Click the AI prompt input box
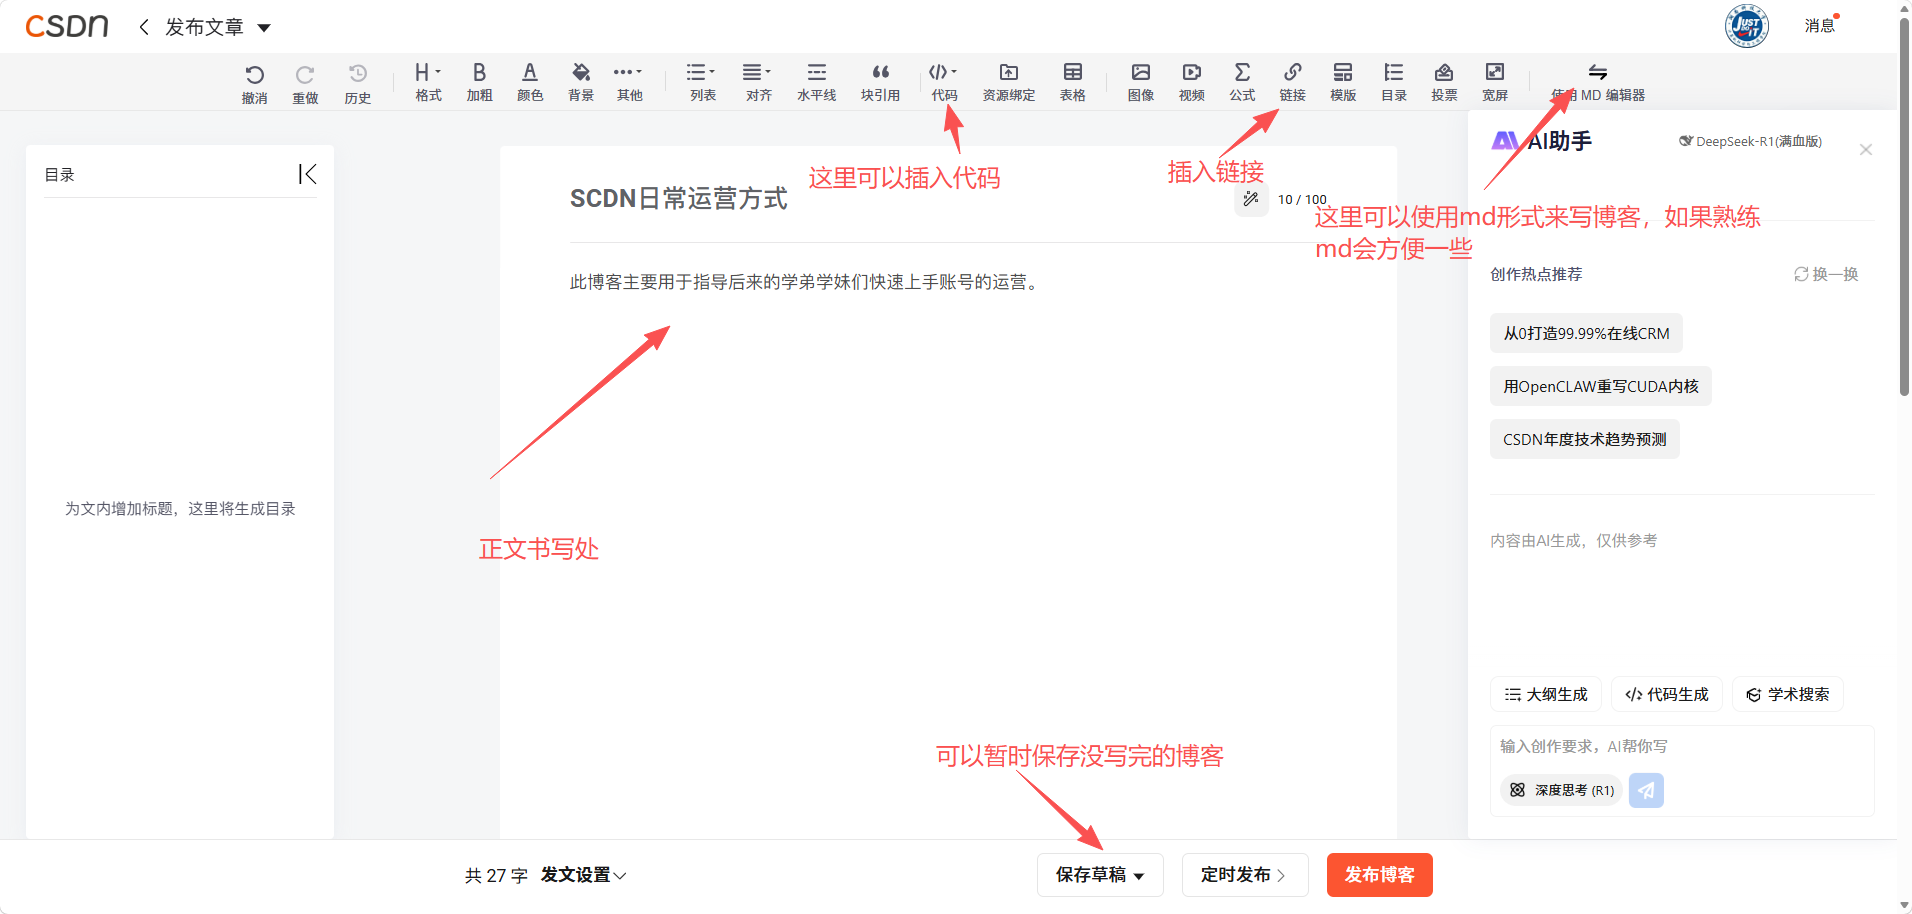The width and height of the screenshot is (1912, 914). (1681, 746)
